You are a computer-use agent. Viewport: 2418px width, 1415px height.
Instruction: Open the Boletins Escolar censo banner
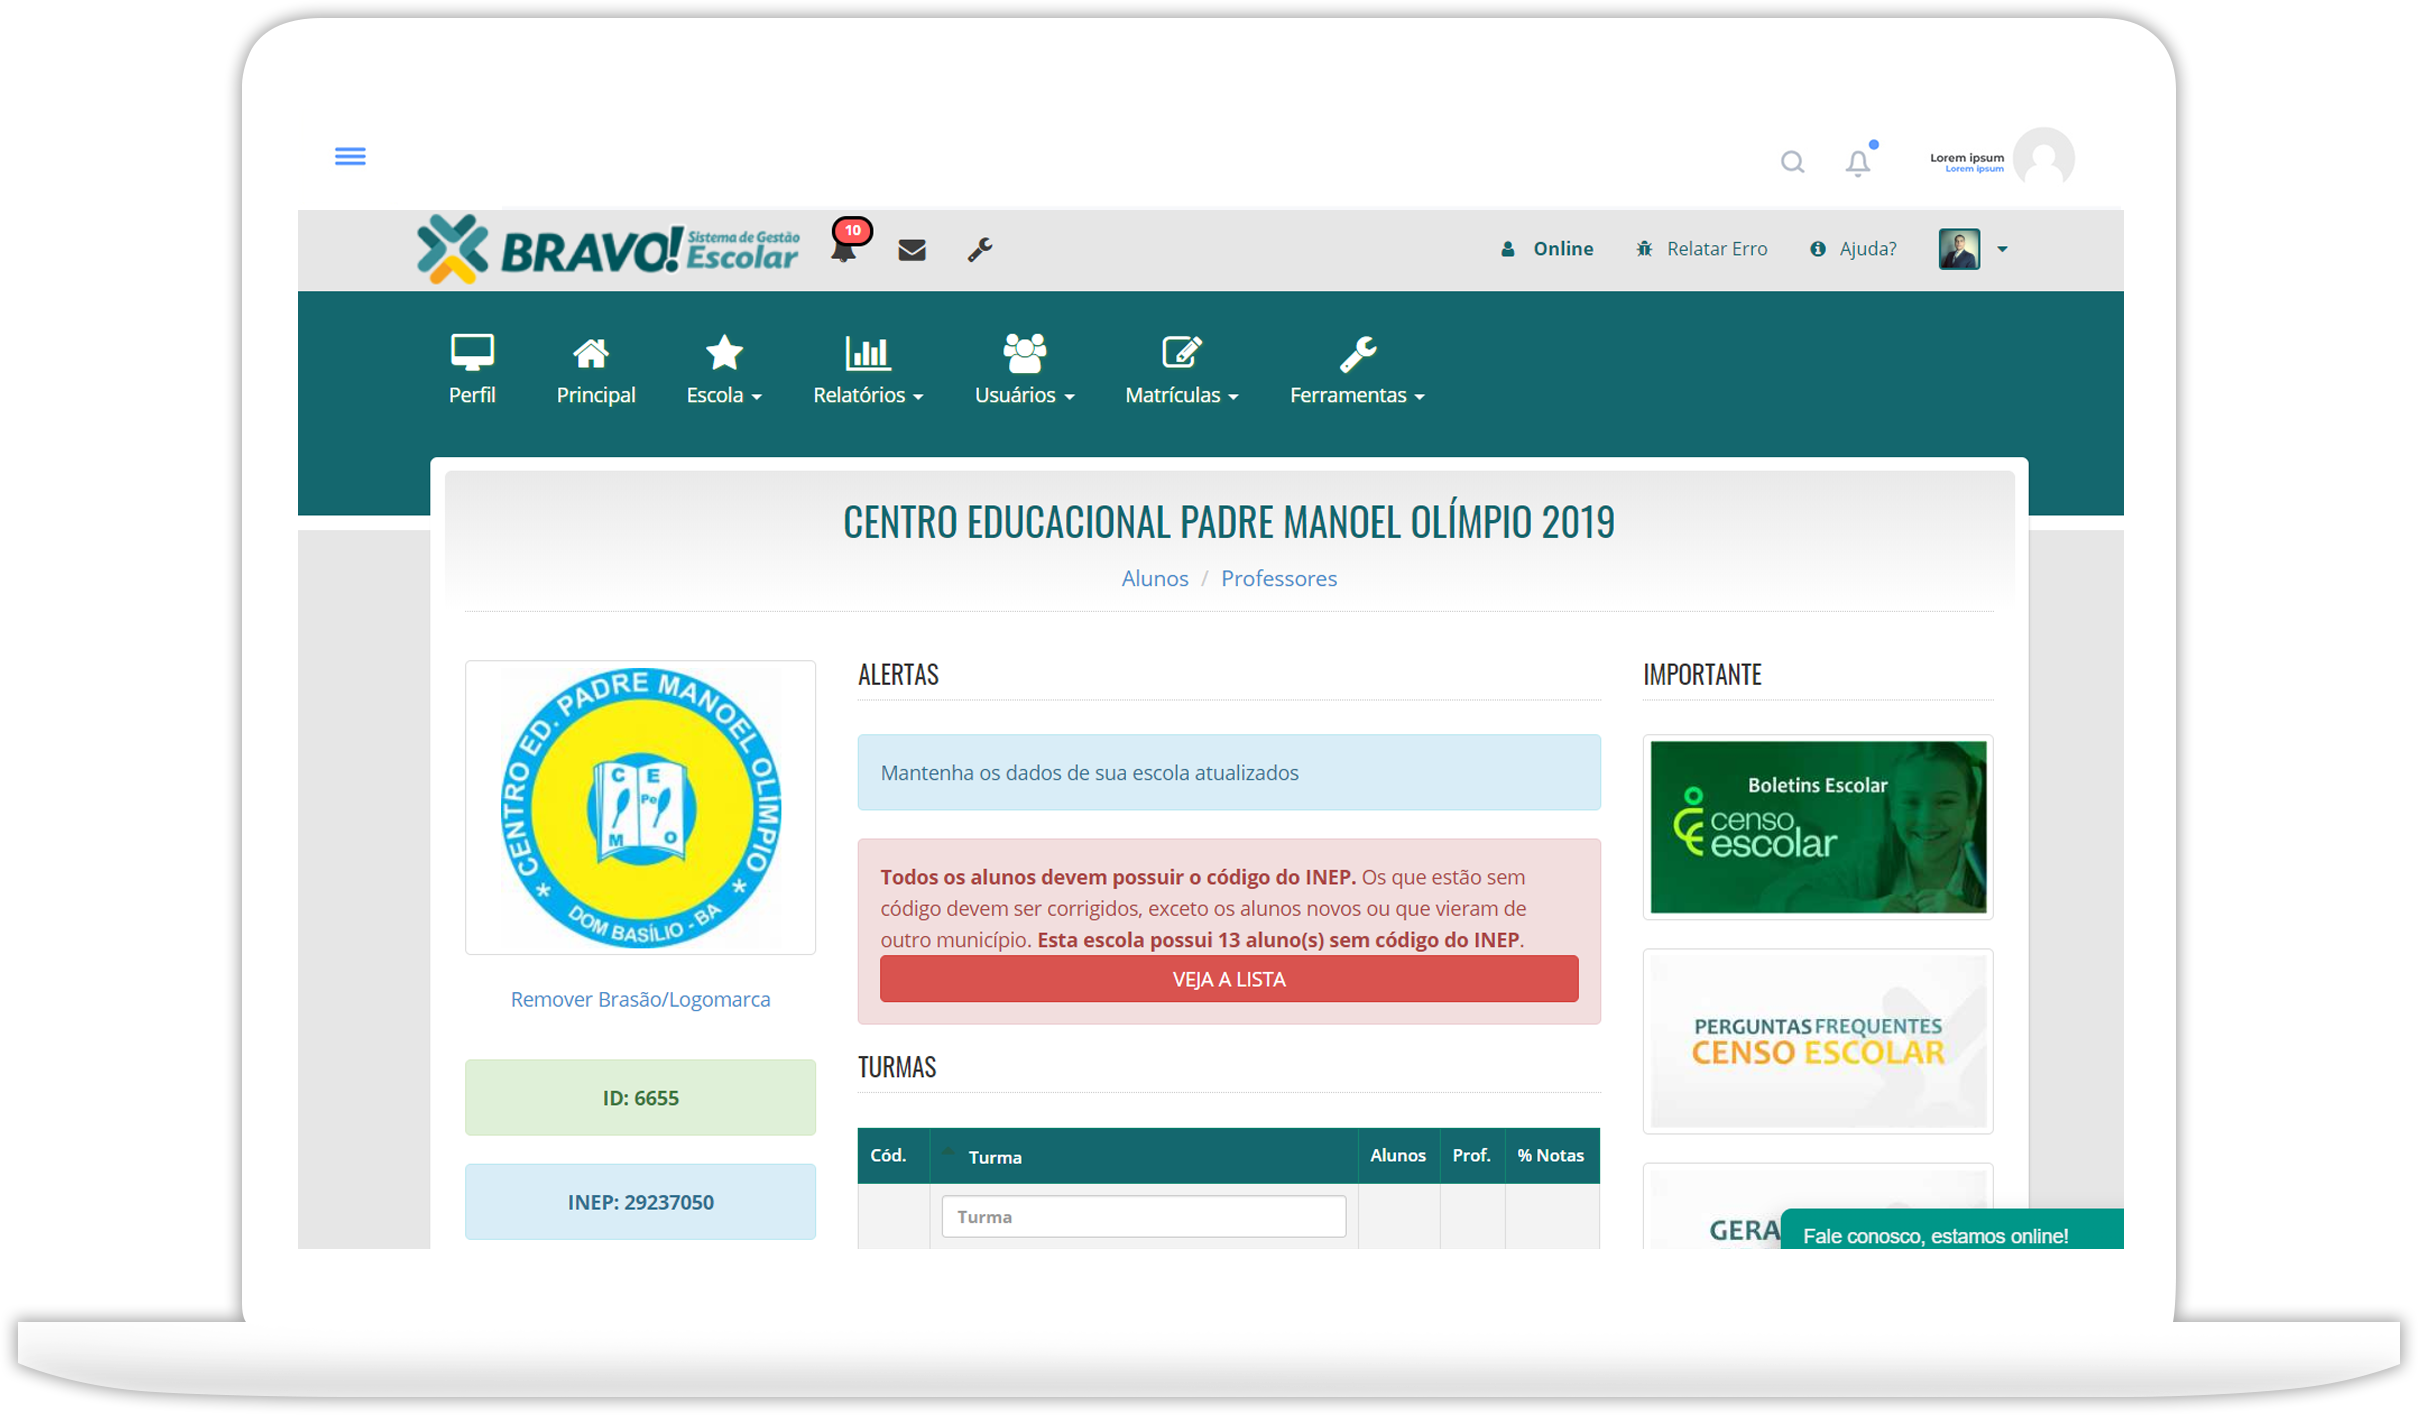tap(1818, 827)
